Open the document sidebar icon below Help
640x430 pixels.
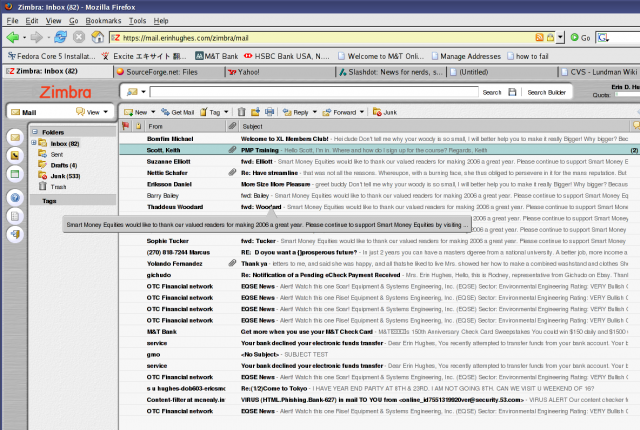pos(15,216)
